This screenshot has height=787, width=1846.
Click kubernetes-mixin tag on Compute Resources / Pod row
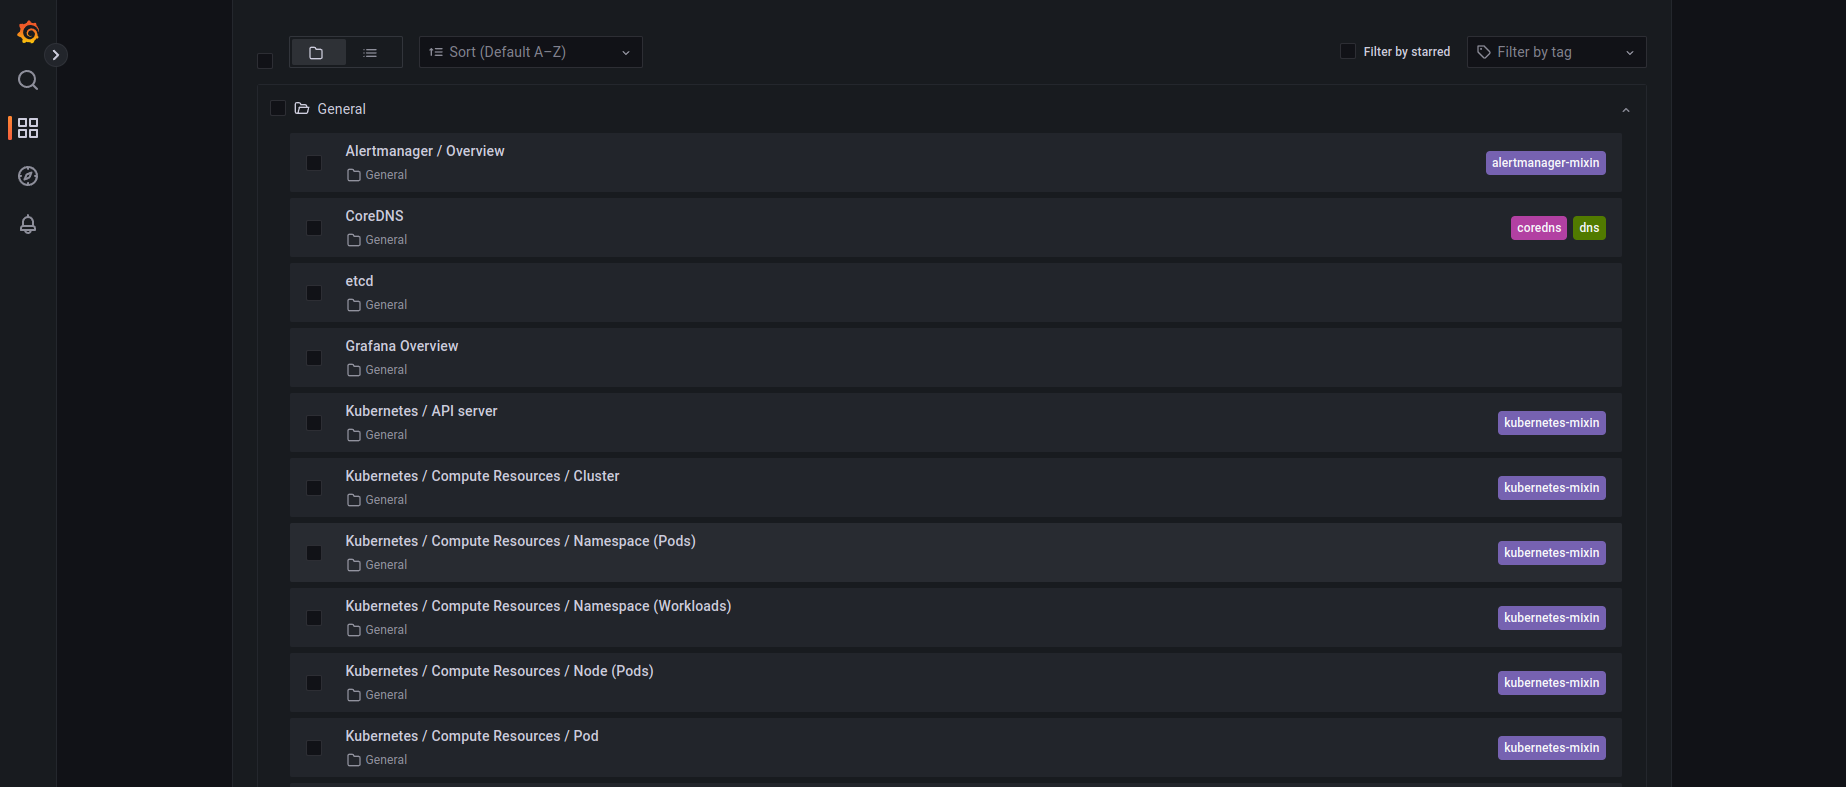1552,748
